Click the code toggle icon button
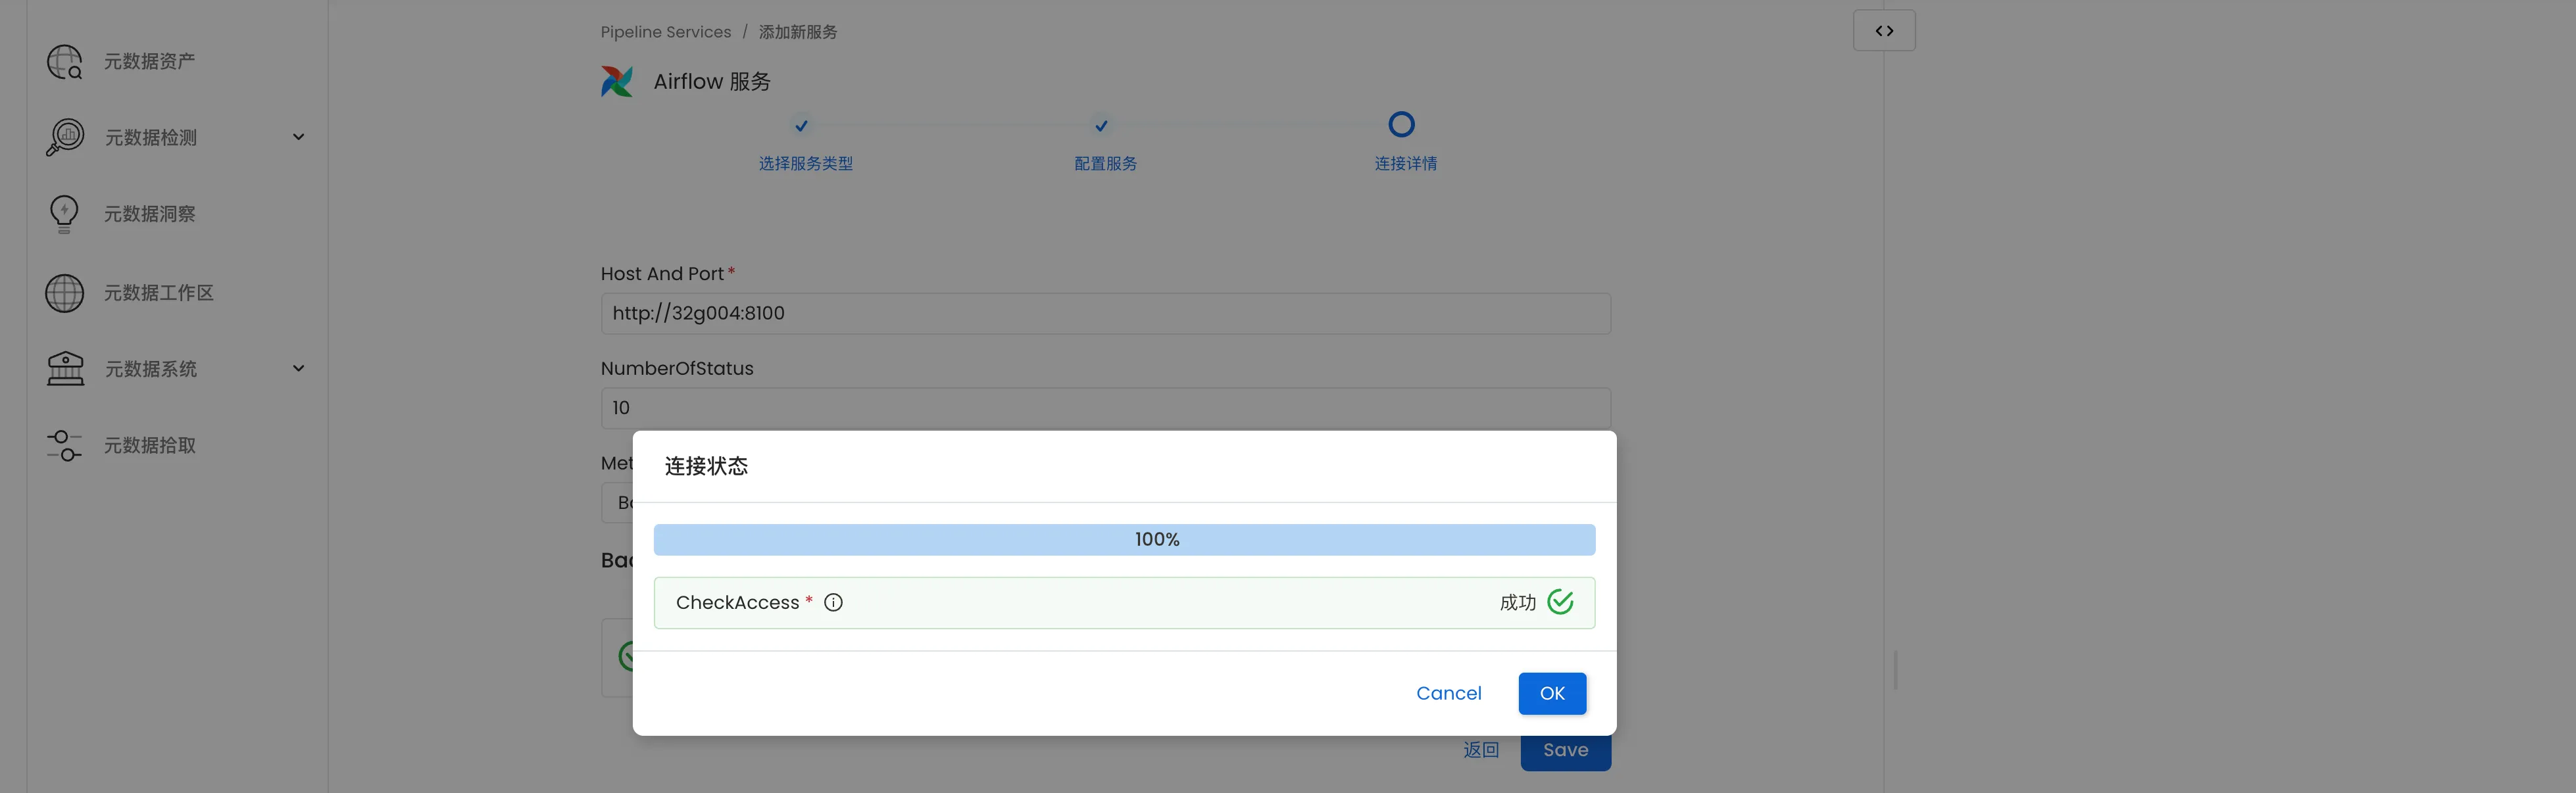The width and height of the screenshot is (2576, 793). click(x=1884, y=31)
